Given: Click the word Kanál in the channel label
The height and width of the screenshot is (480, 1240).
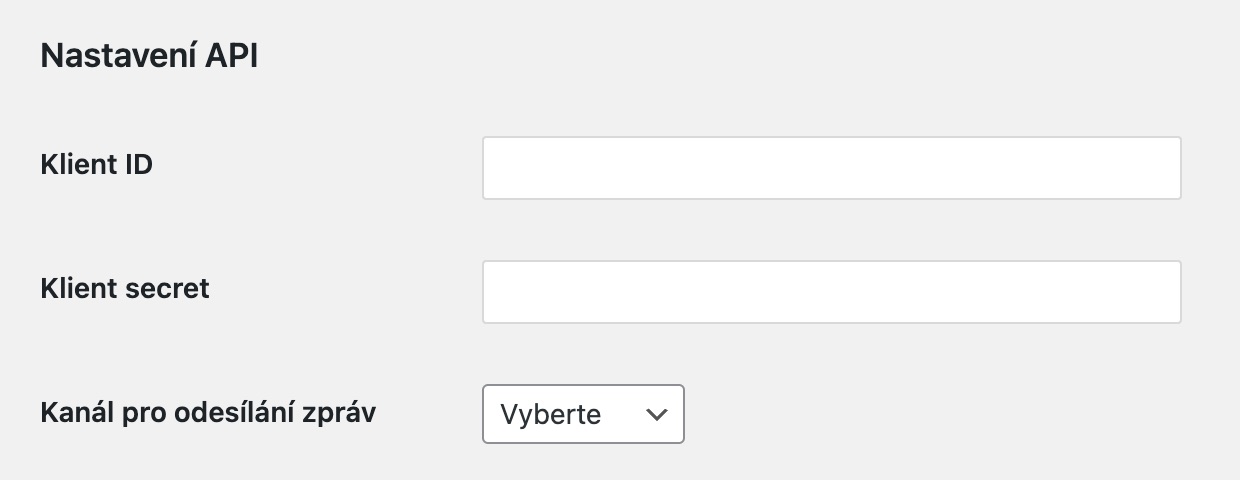Looking at the screenshot, I should pyautogui.click(x=77, y=412).
